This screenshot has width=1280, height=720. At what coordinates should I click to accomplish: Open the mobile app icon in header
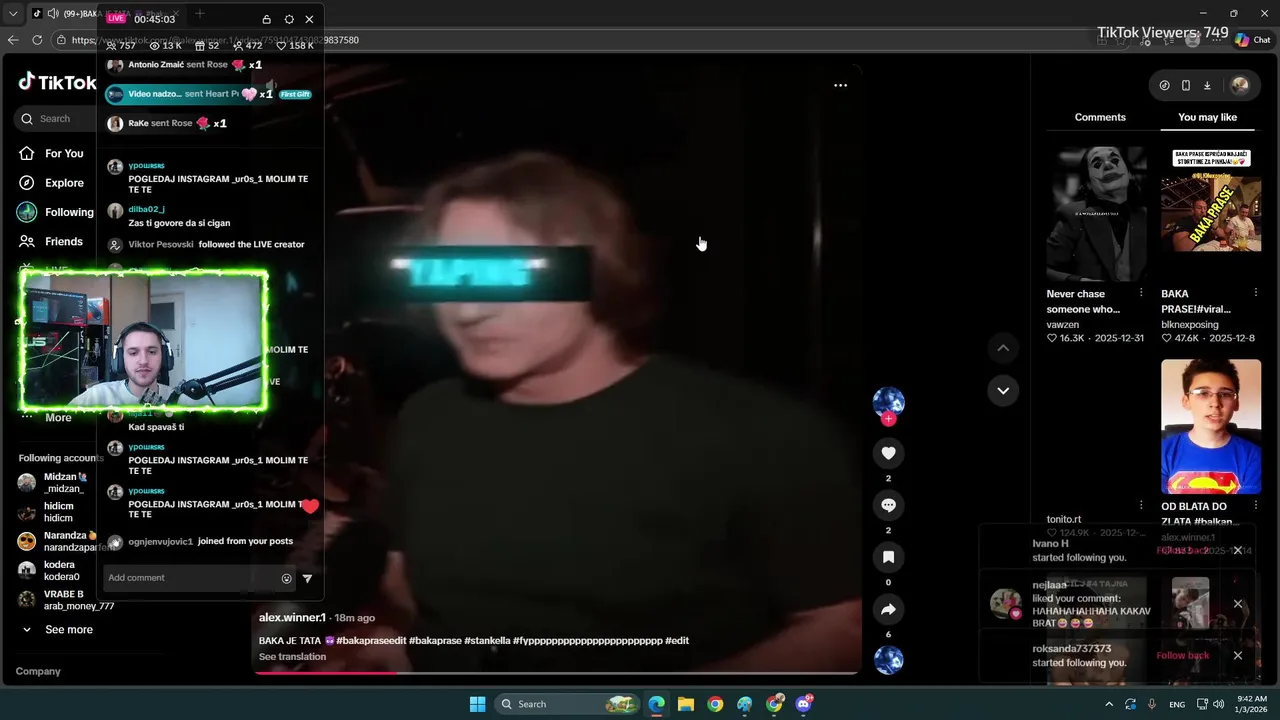point(1186,85)
